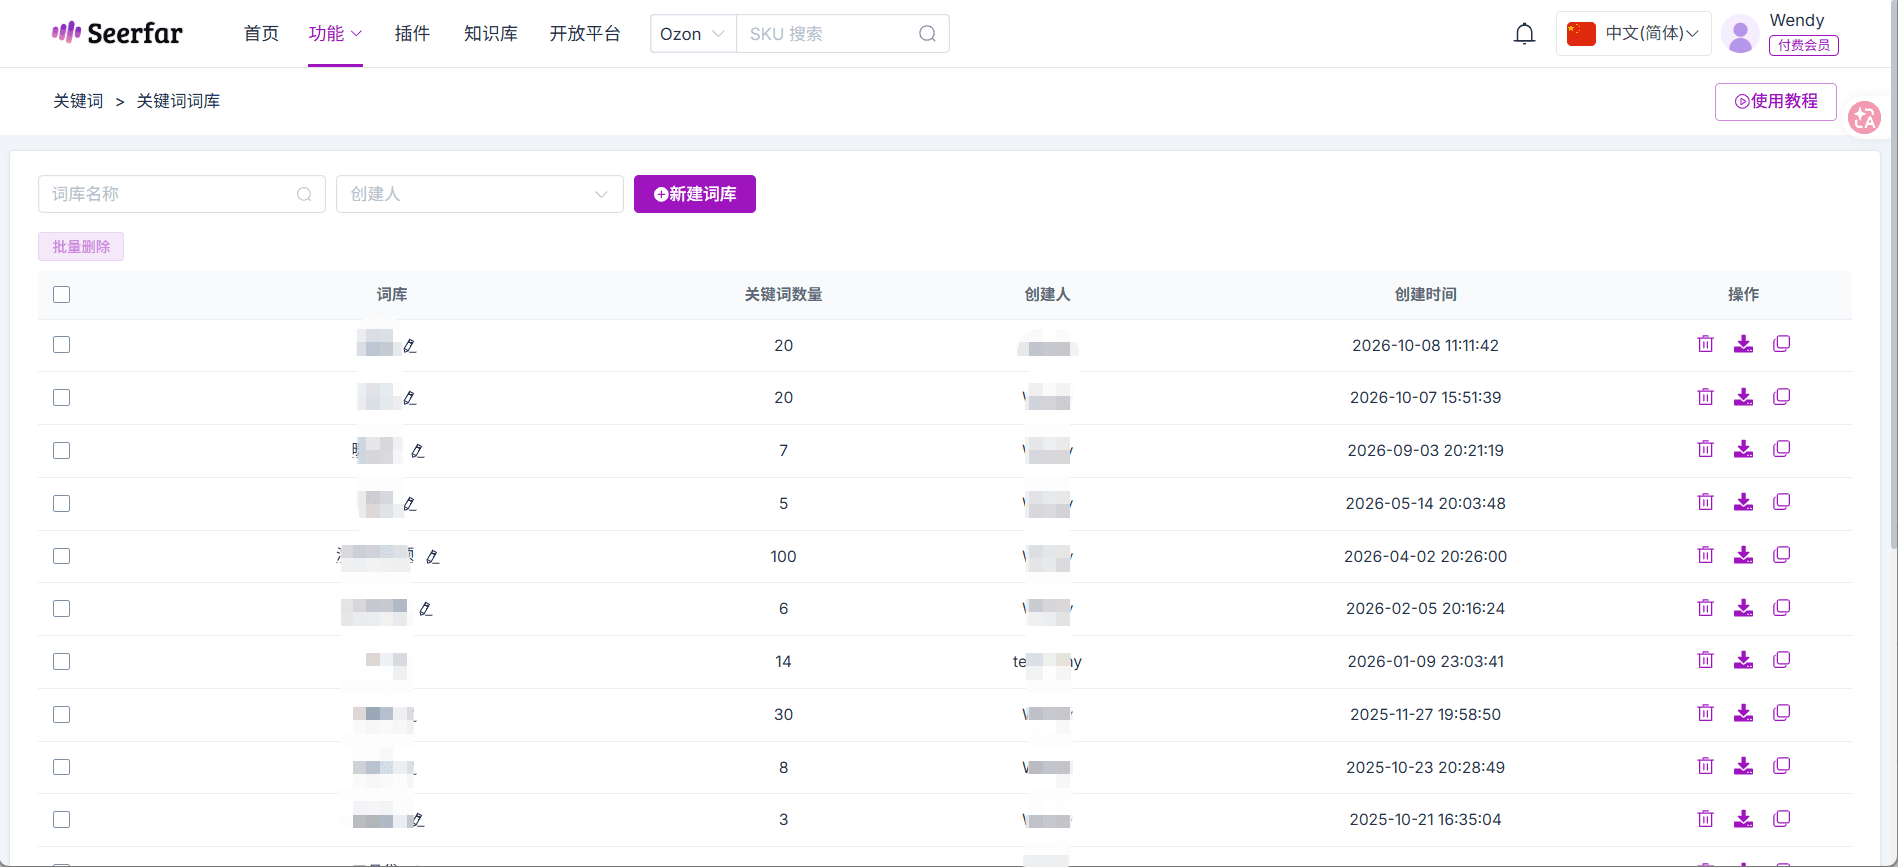The image size is (1898, 867).
Task: Open the notifications bell
Action: pos(1524,34)
